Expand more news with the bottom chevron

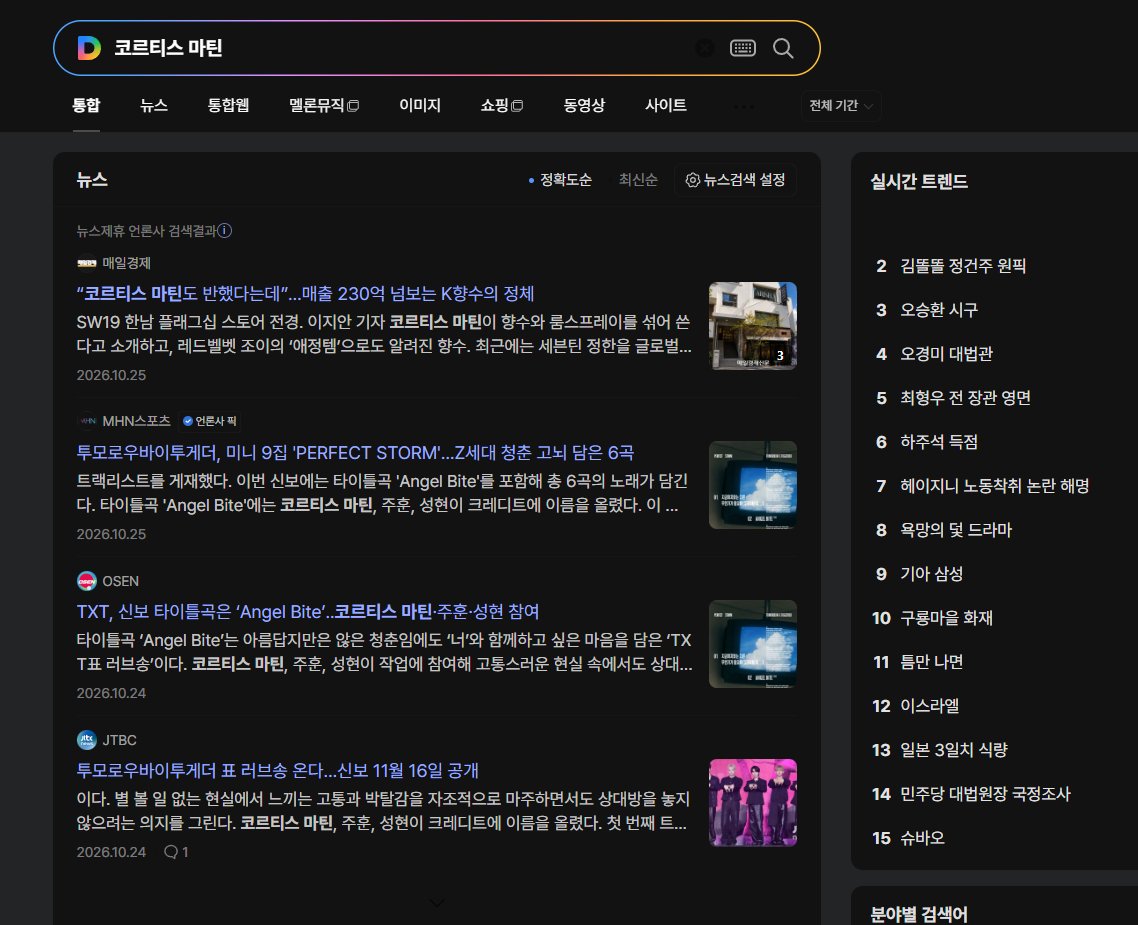click(436, 902)
